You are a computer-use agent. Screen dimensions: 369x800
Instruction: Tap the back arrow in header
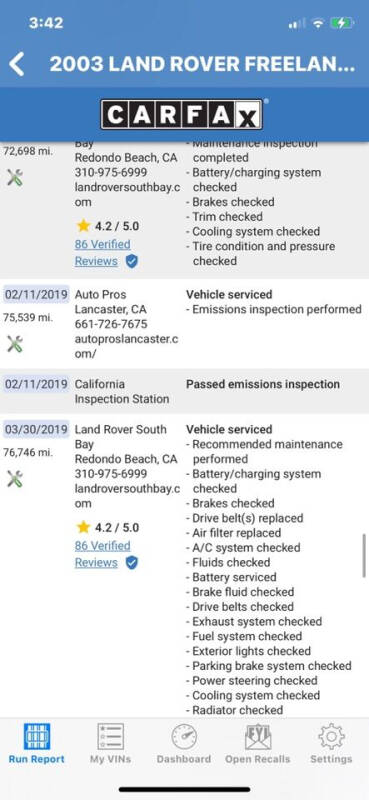[x=17, y=64]
